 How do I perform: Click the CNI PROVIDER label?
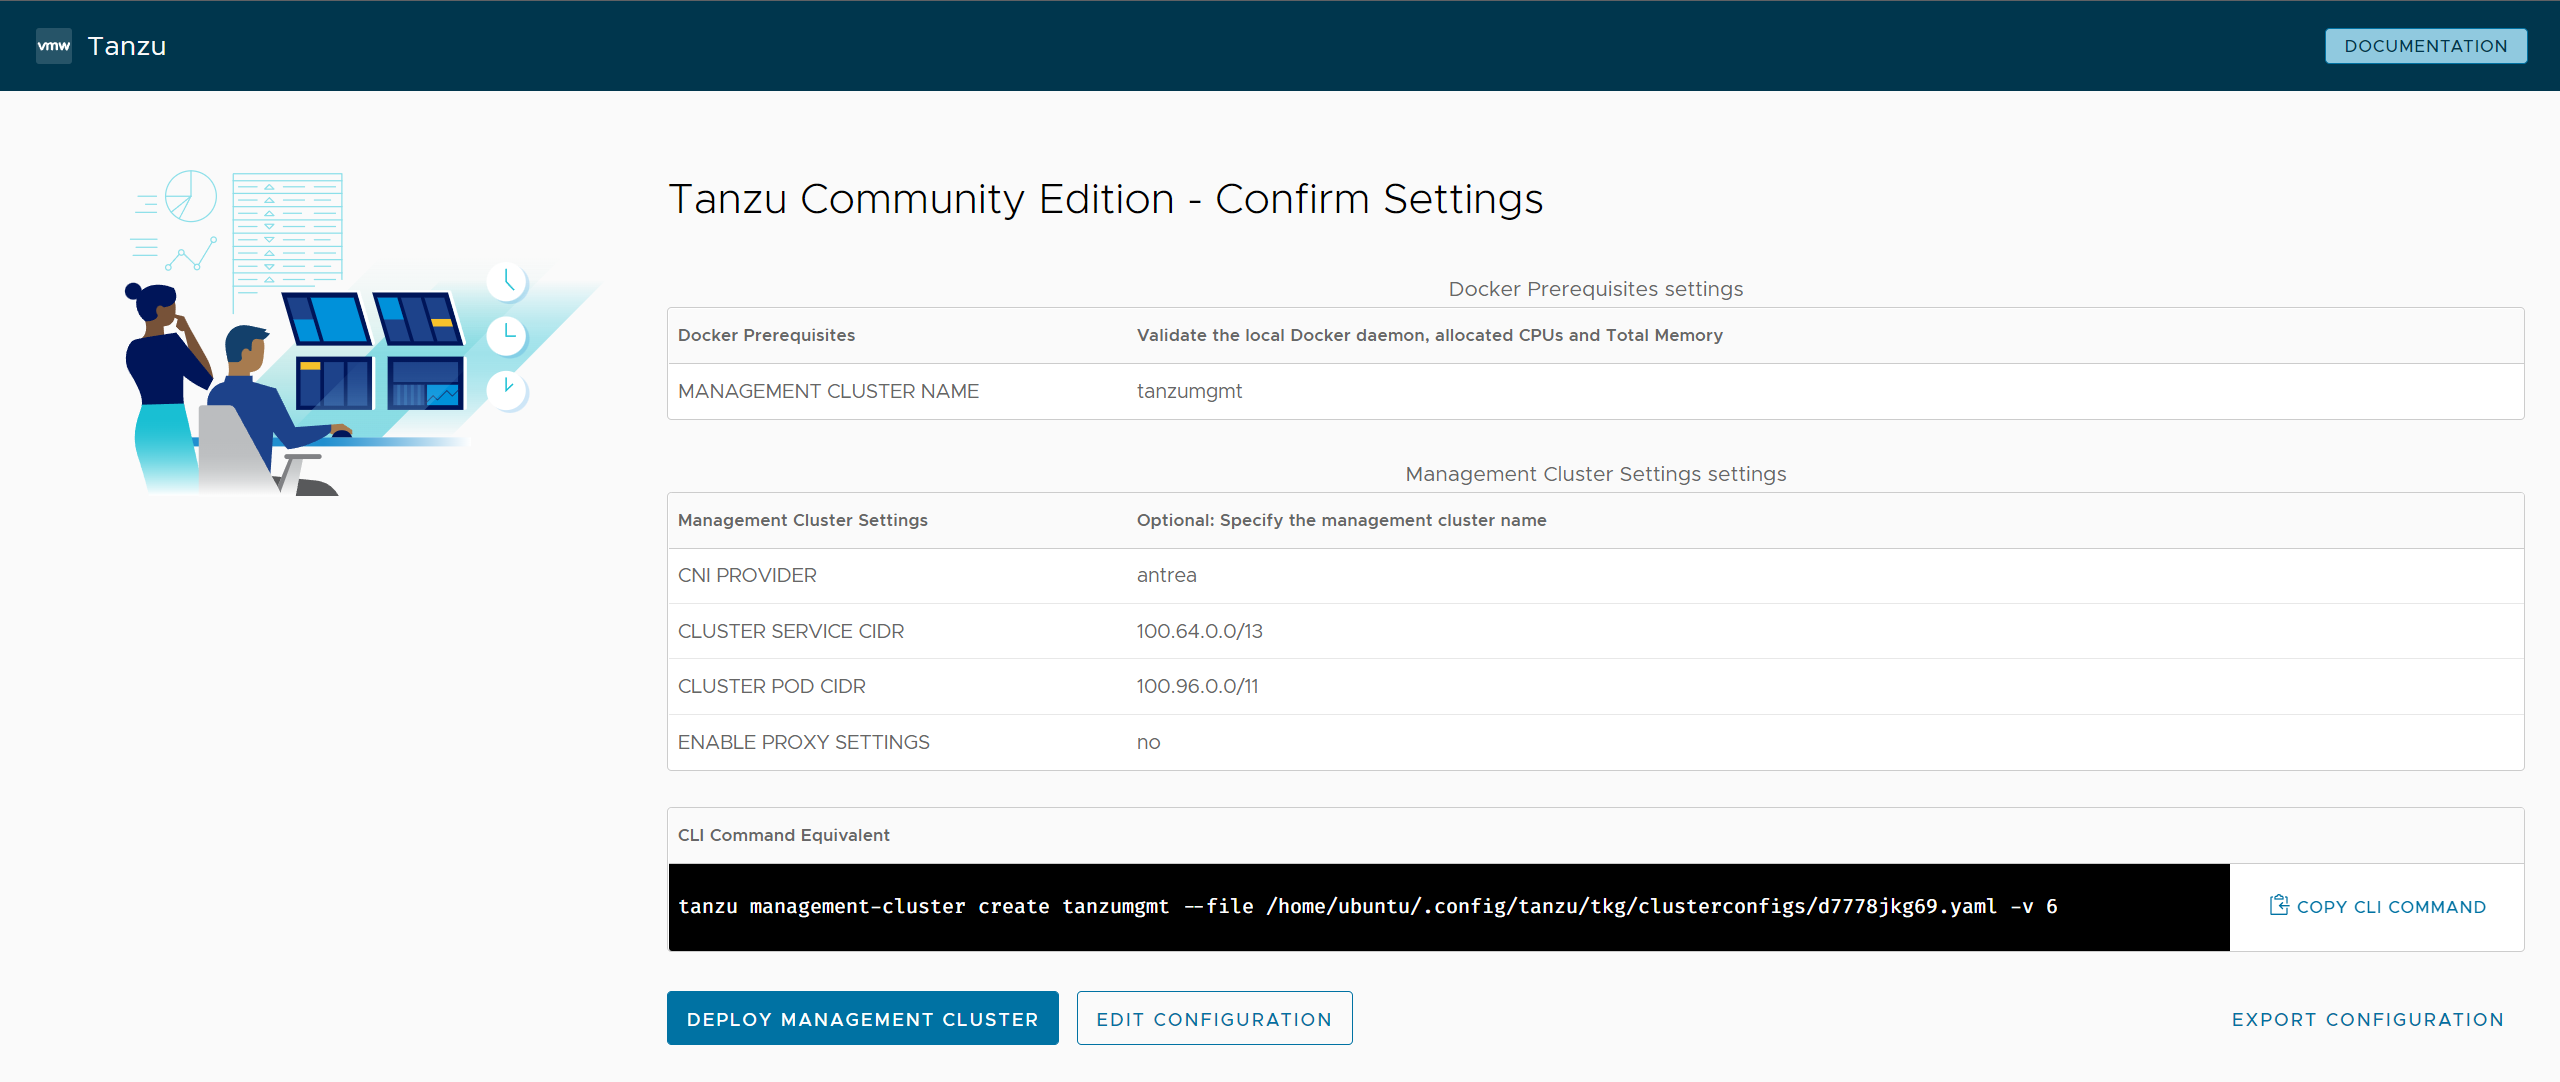click(747, 575)
